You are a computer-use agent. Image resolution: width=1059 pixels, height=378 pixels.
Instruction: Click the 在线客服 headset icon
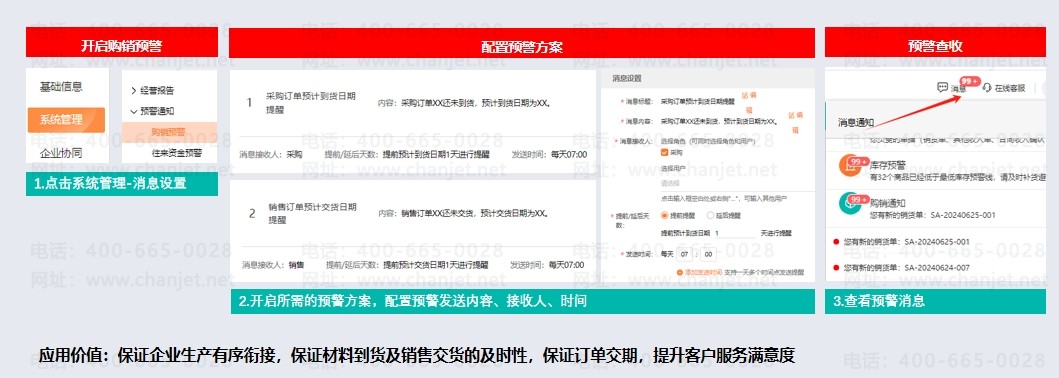point(986,88)
